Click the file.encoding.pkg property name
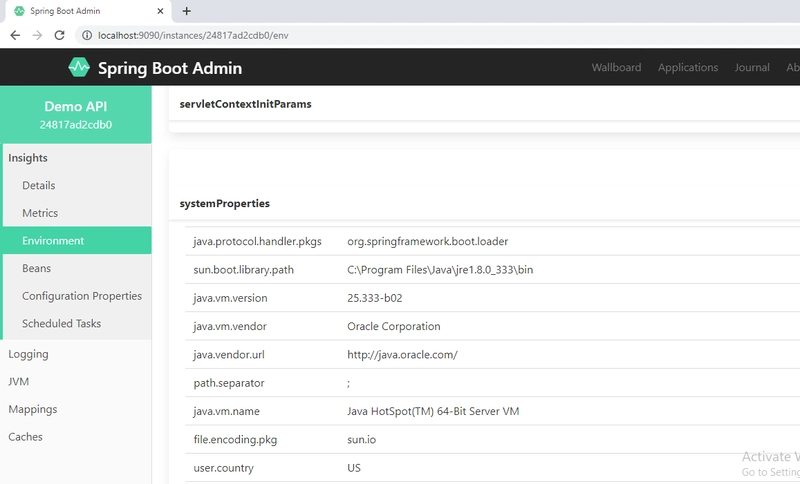Image resolution: width=800 pixels, height=484 pixels. 235,440
